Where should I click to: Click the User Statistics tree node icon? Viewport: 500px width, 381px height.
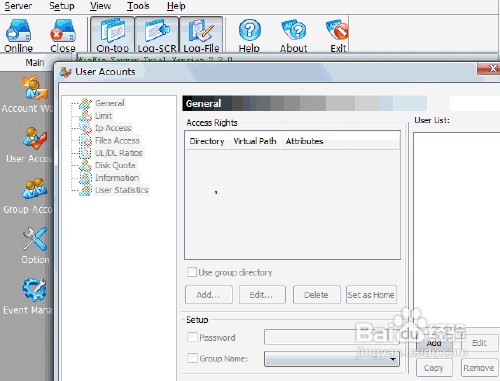click(x=86, y=190)
